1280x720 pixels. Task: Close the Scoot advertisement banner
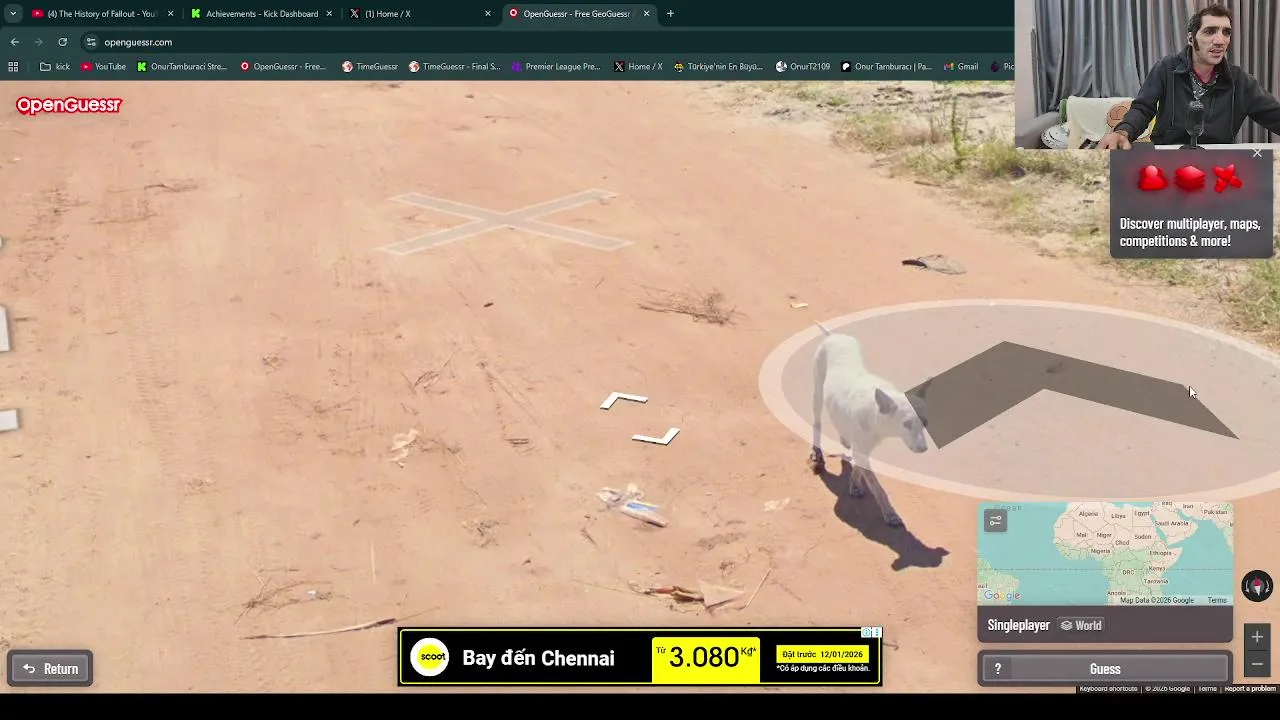point(877,633)
